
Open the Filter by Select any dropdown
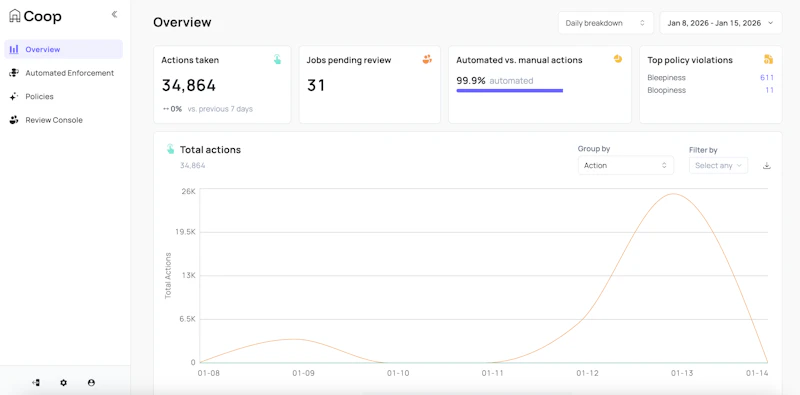pos(718,165)
